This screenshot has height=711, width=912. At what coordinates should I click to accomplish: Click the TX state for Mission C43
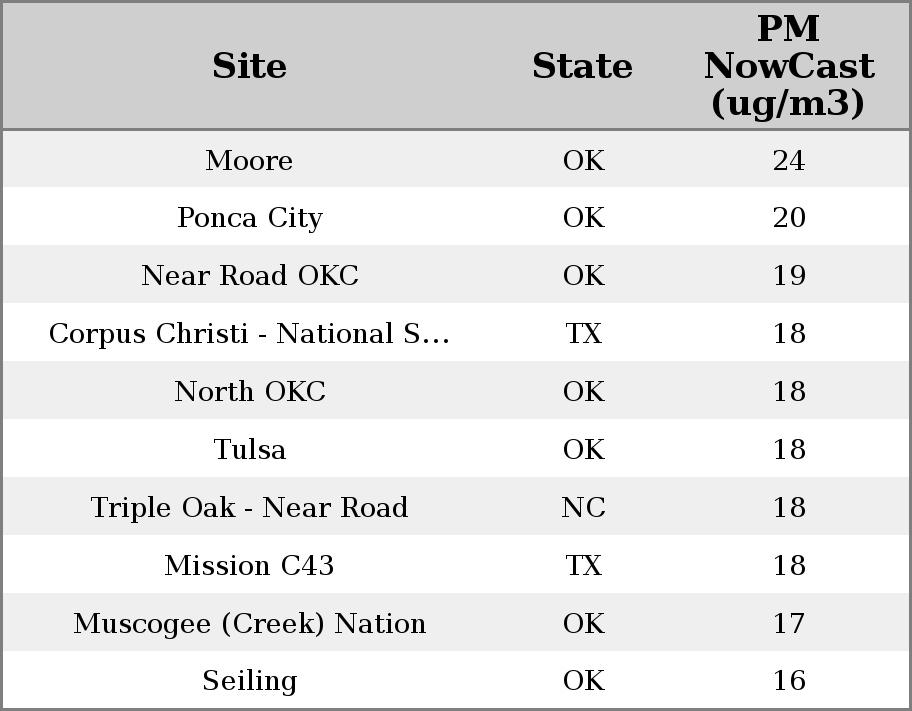pos(583,566)
